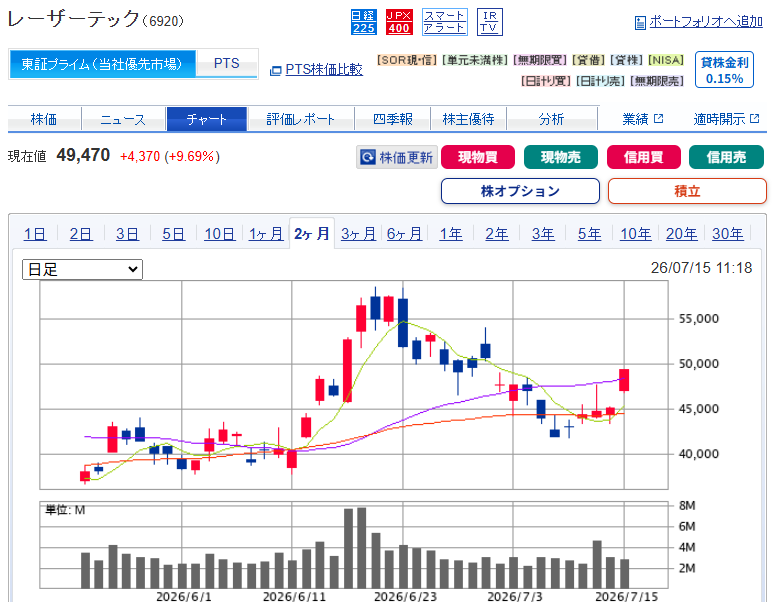Set chart period to 5日
This screenshot has height=602, width=772.
pos(174,234)
